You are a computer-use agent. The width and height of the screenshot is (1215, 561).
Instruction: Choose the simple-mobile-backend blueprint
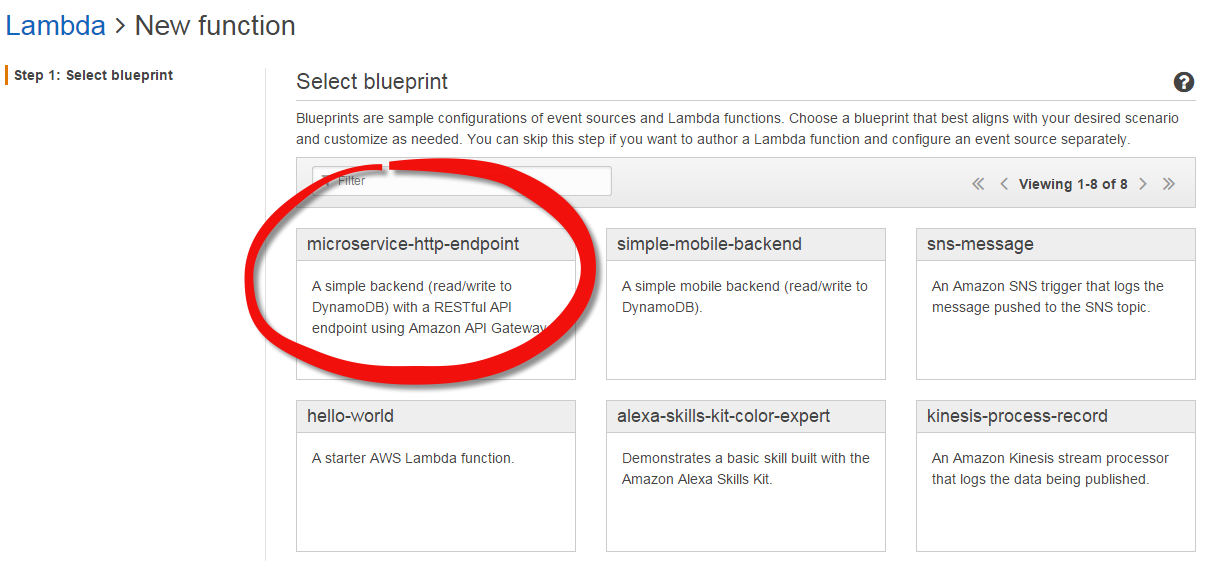[x=746, y=304]
